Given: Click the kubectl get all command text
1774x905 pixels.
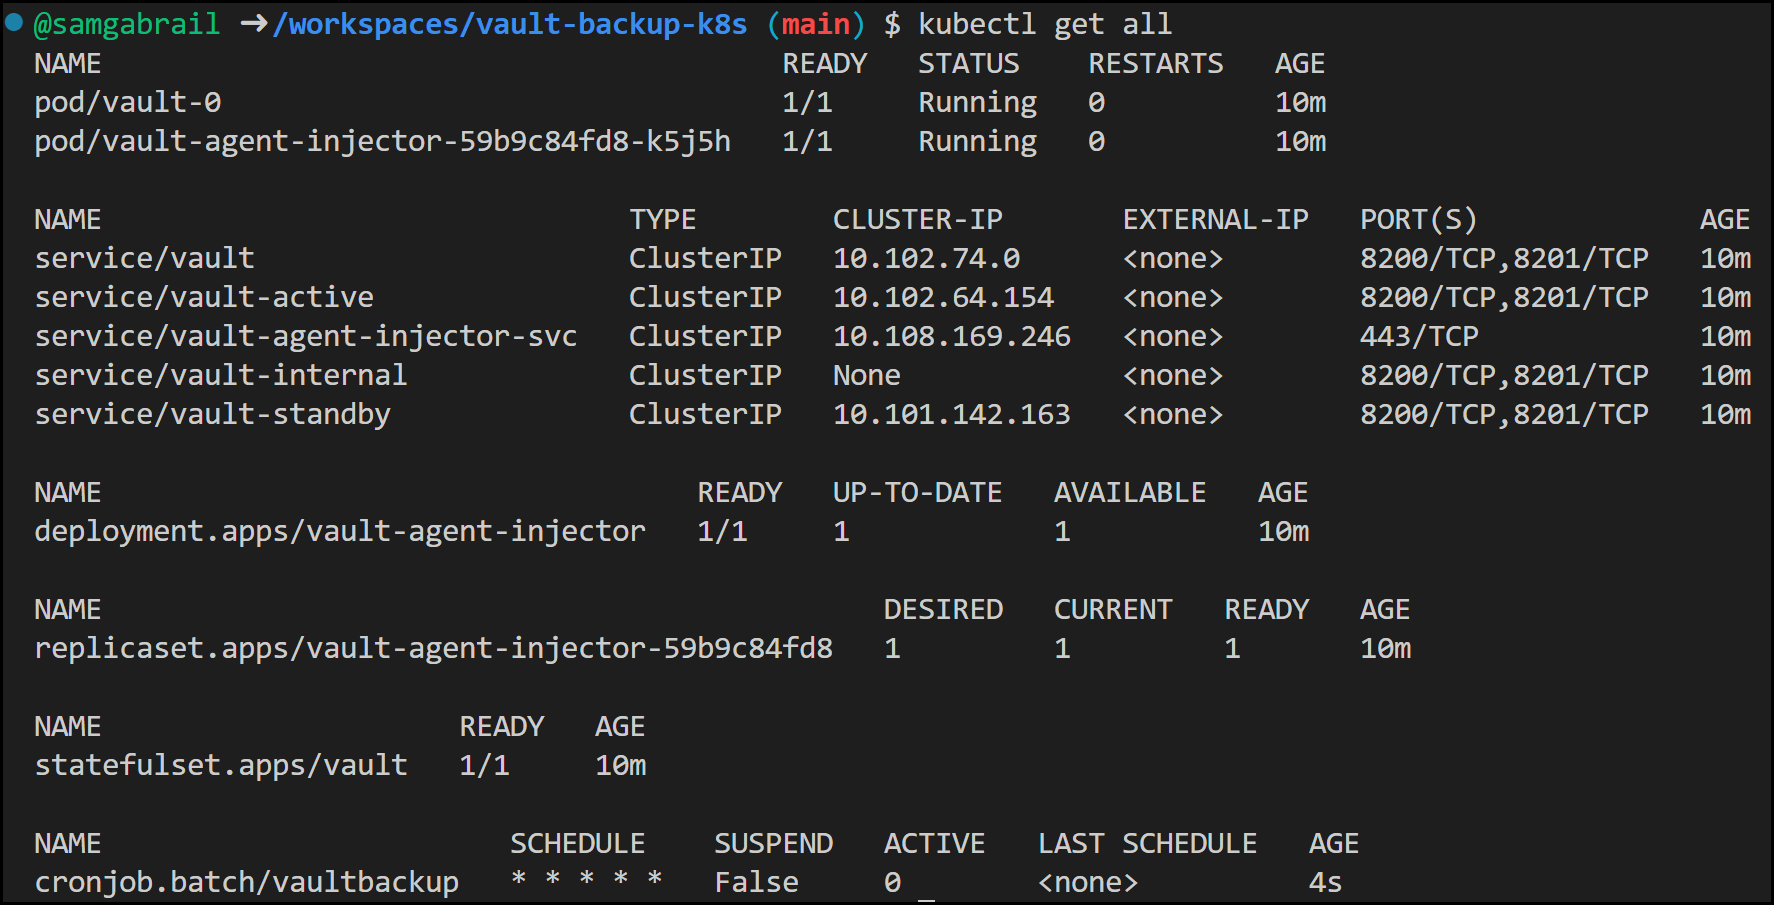Looking at the screenshot, I should (x=1043, y=22).
